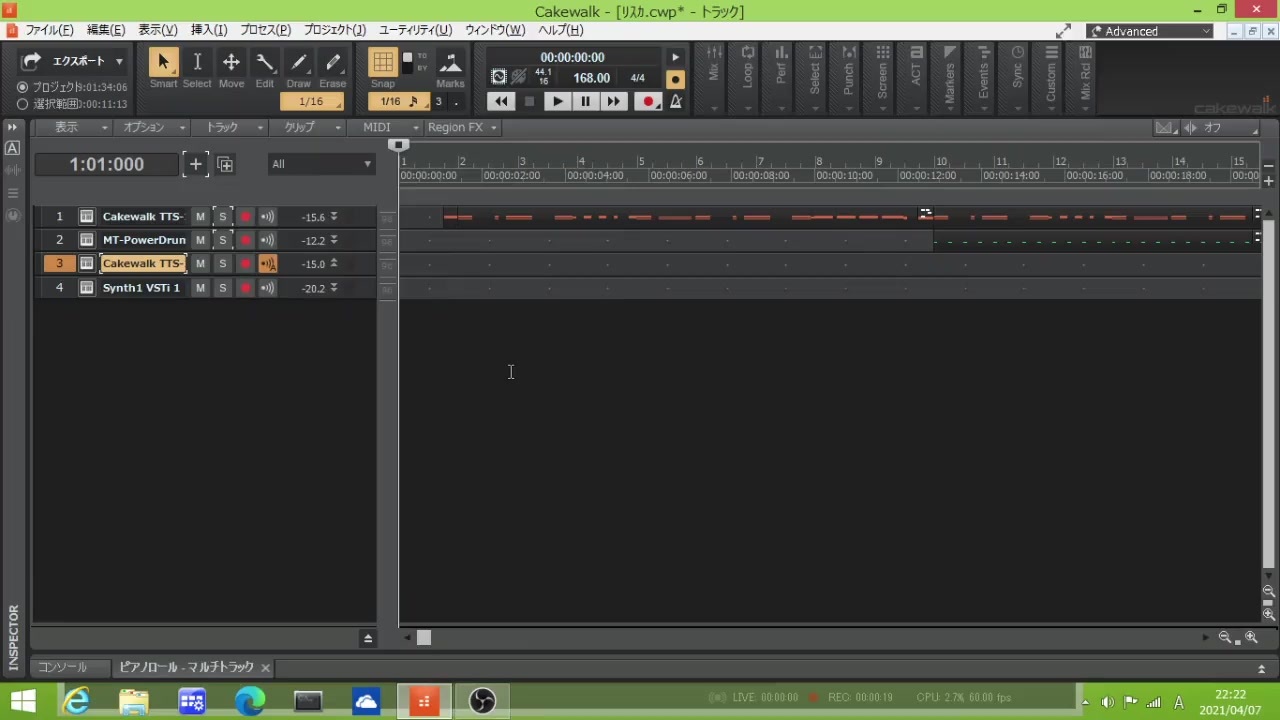
Task: Click the add track plus button
Action: [x=195, y=164]
